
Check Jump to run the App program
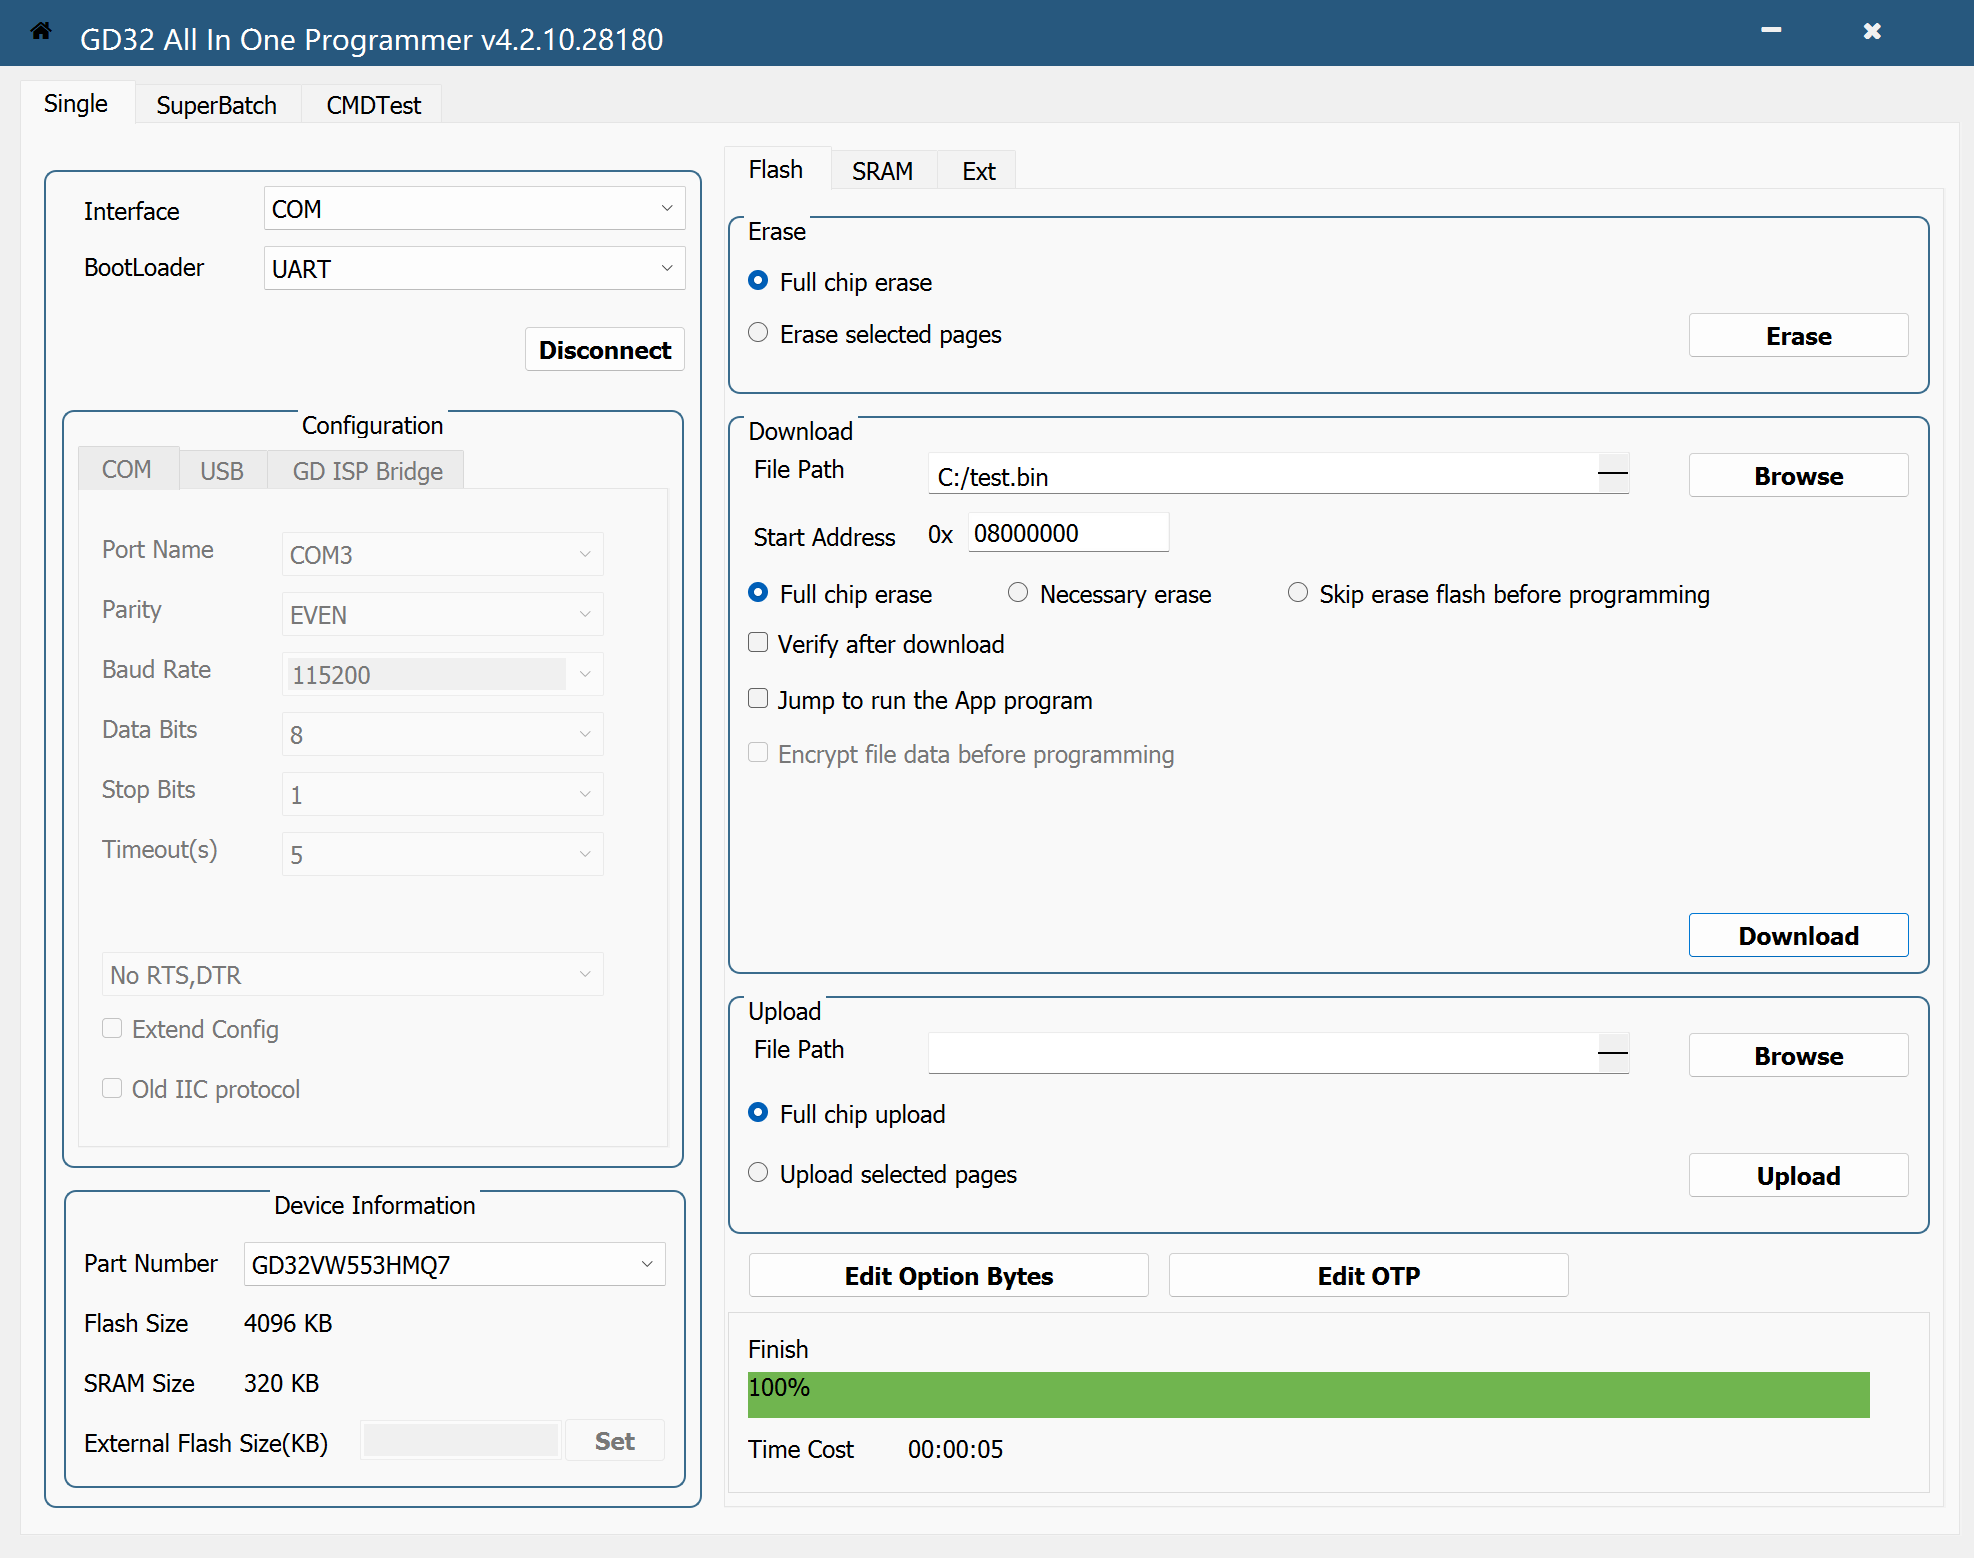[759, 699]
